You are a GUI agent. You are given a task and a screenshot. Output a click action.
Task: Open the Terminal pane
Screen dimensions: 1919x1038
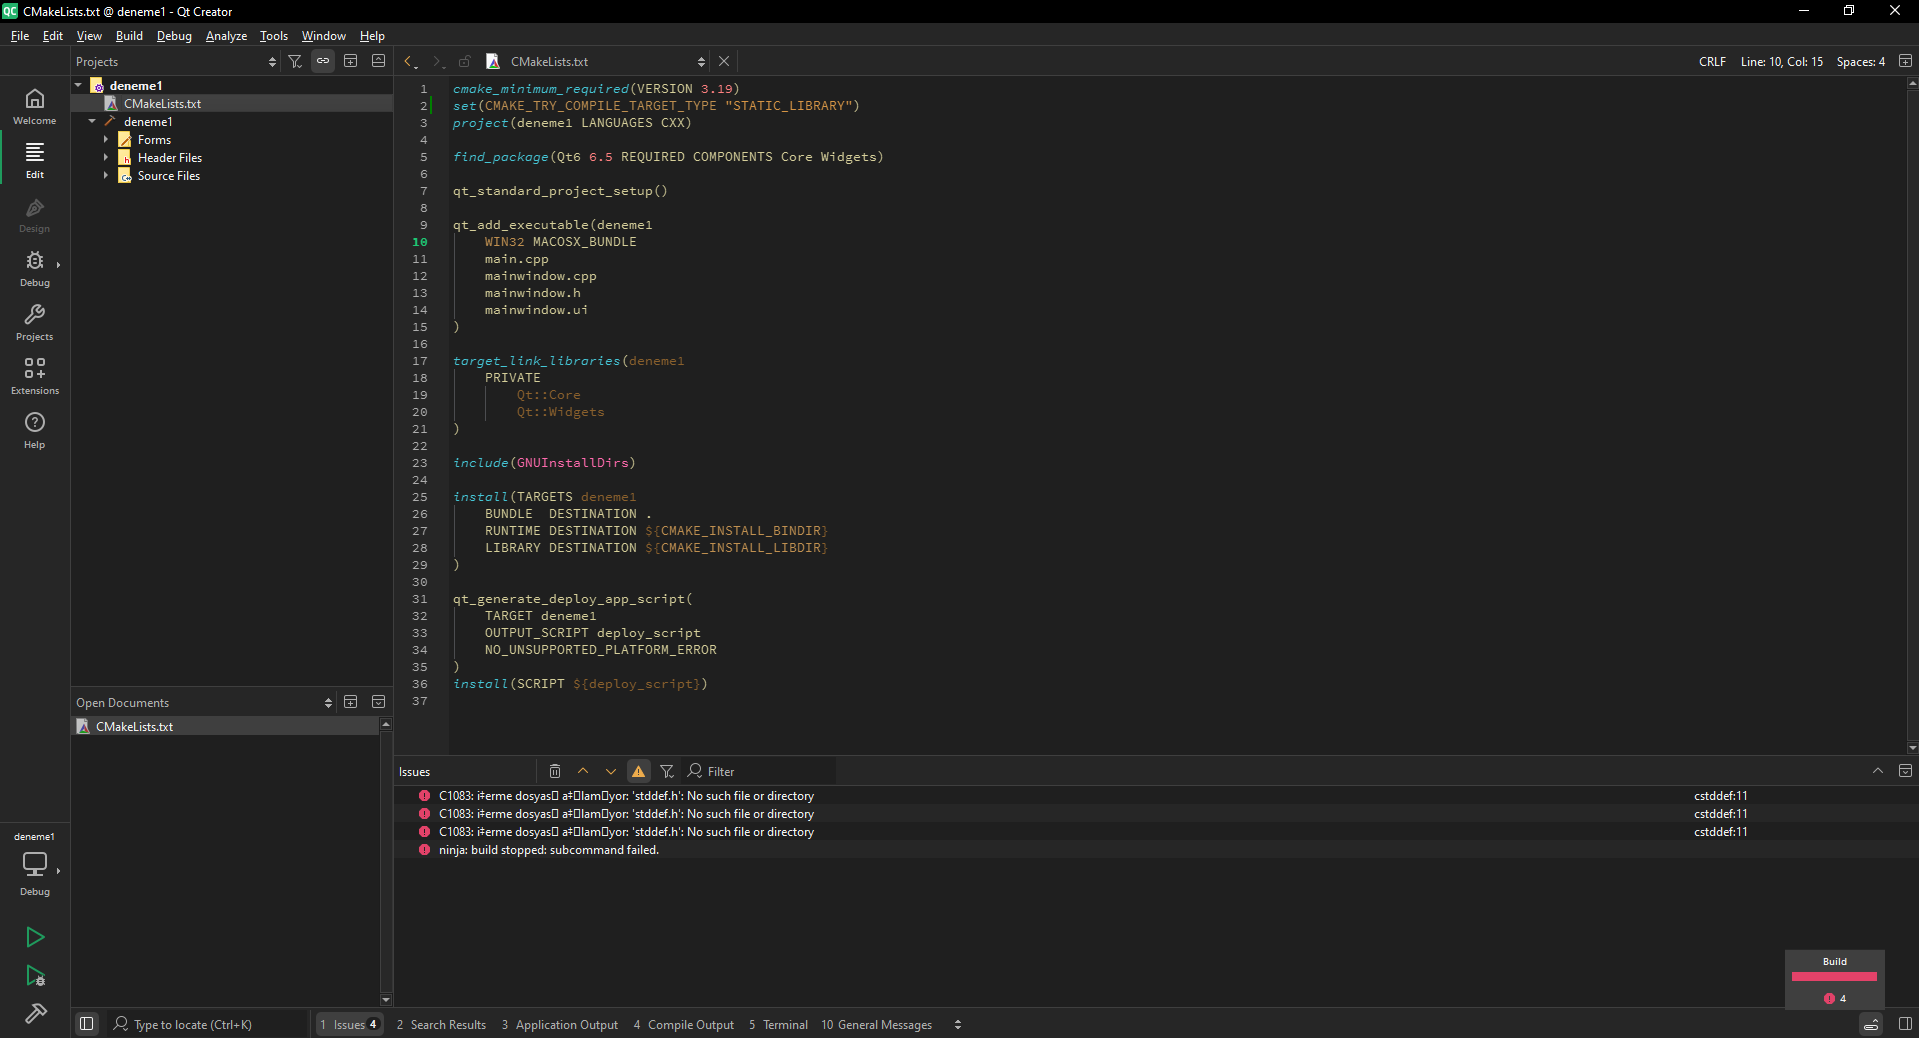tap(779, 1024)
